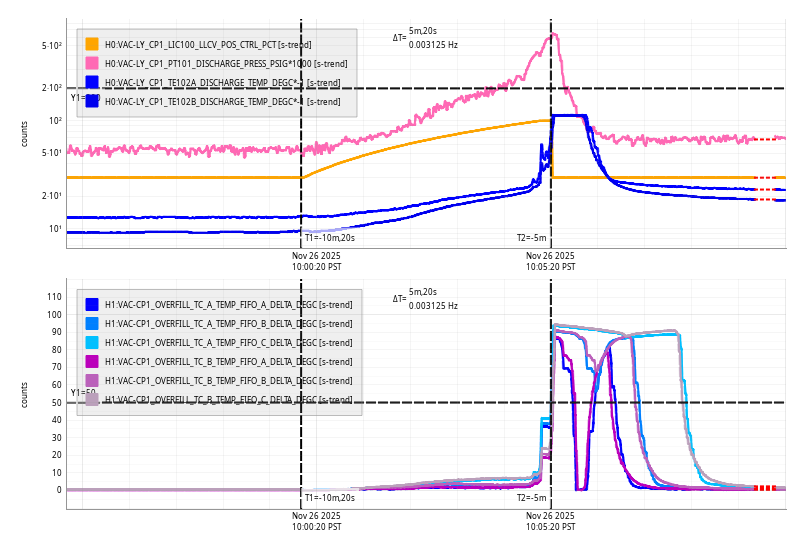Click the TC_B_TEMP_FIFO_C legend swatch
This screenshot has height=551, width=804.
click(92, 399)
